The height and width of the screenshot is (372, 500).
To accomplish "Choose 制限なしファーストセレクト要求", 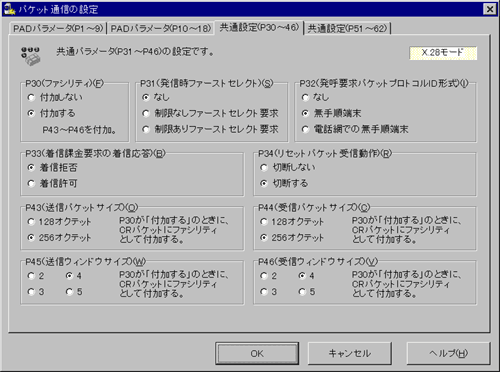I will [210, 113].
